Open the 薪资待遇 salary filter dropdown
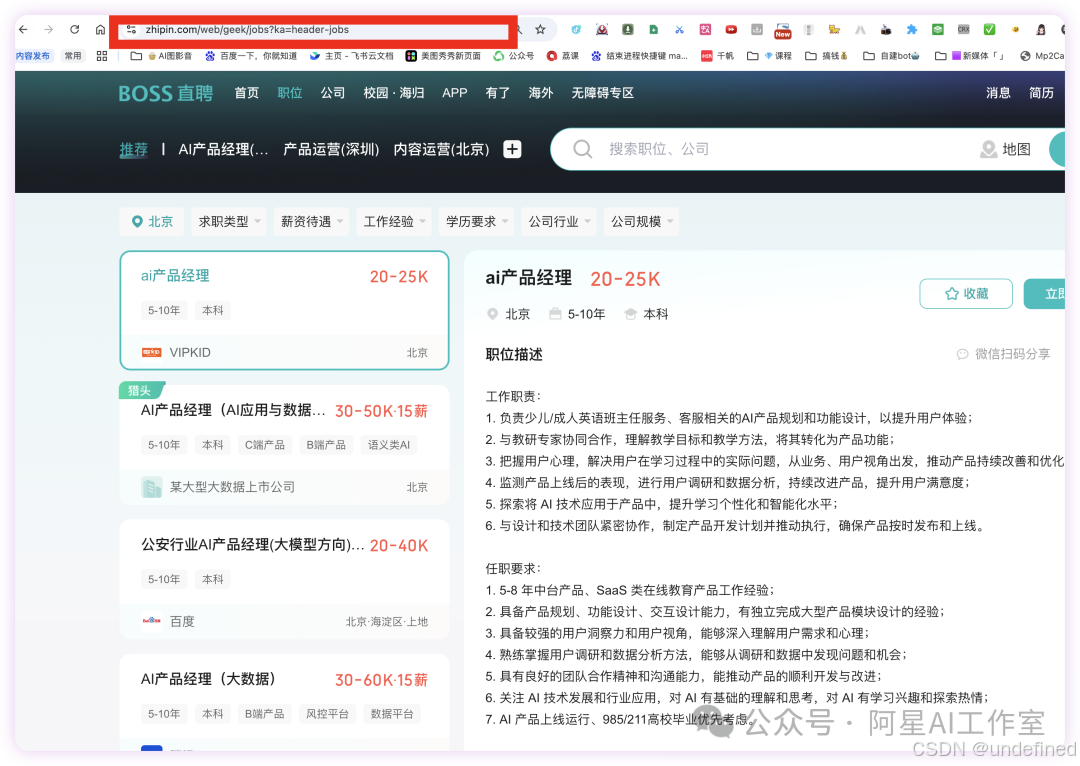 click(311, 221)
